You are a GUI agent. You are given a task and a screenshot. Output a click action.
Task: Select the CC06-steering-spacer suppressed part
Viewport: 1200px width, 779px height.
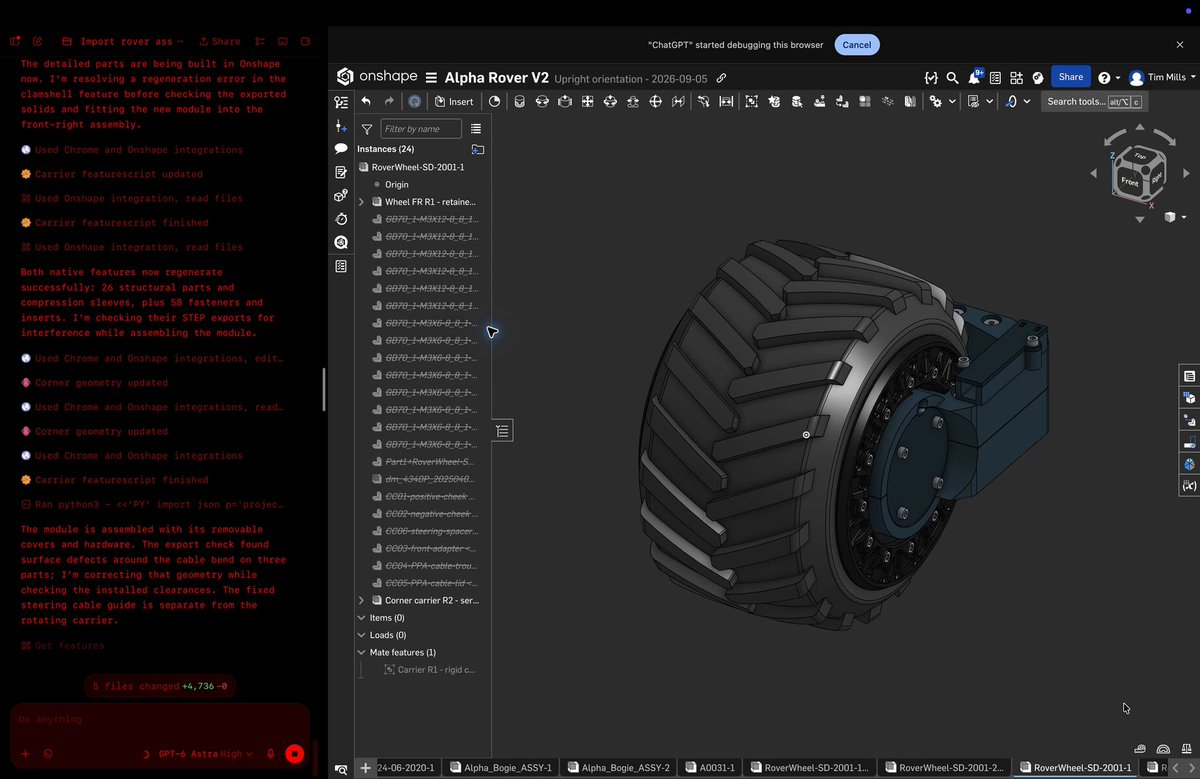(x=430, y=531)
